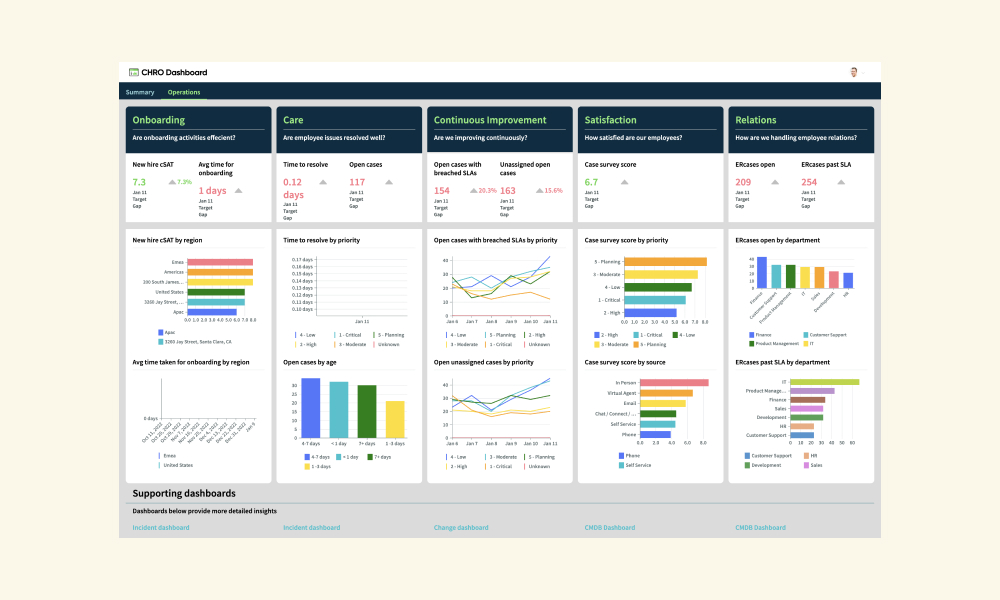
Task: Click the In Person bar in survey by source
Action: [x=674, y=383]
